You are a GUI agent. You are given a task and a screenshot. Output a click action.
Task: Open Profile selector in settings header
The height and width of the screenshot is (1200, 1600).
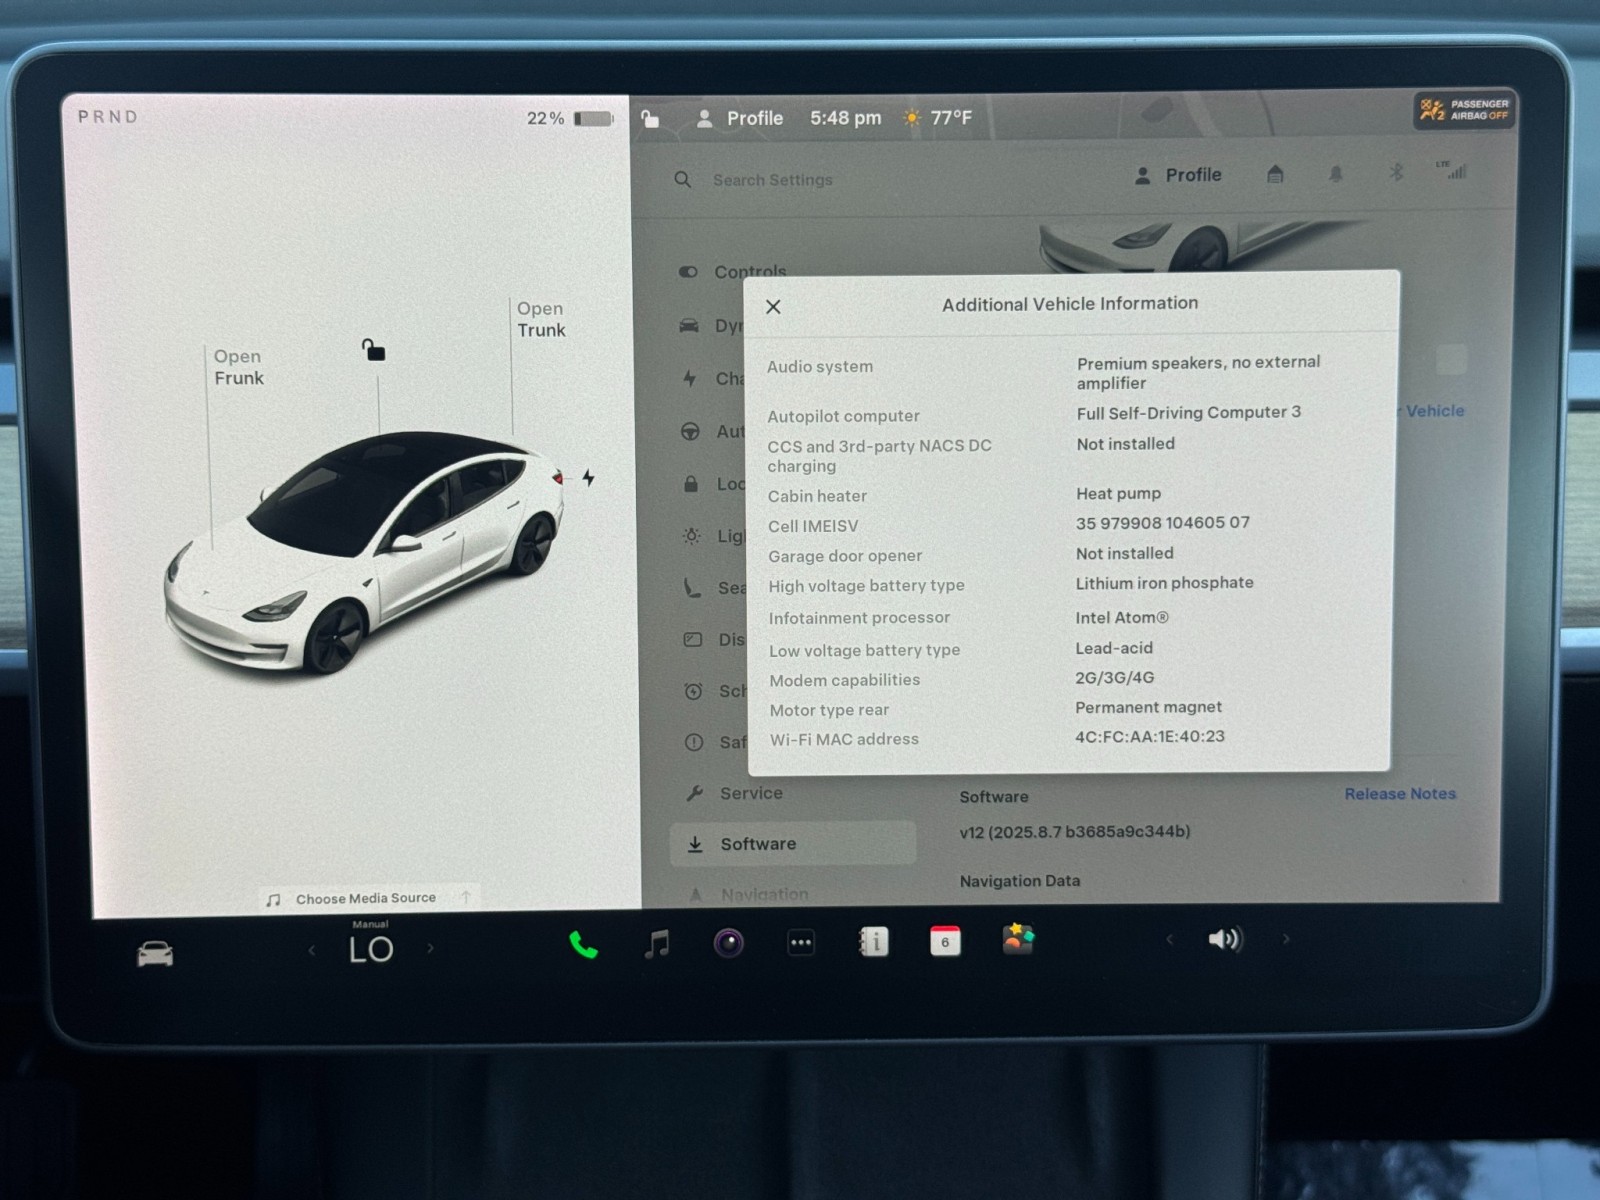click(x=1178, y=175)
